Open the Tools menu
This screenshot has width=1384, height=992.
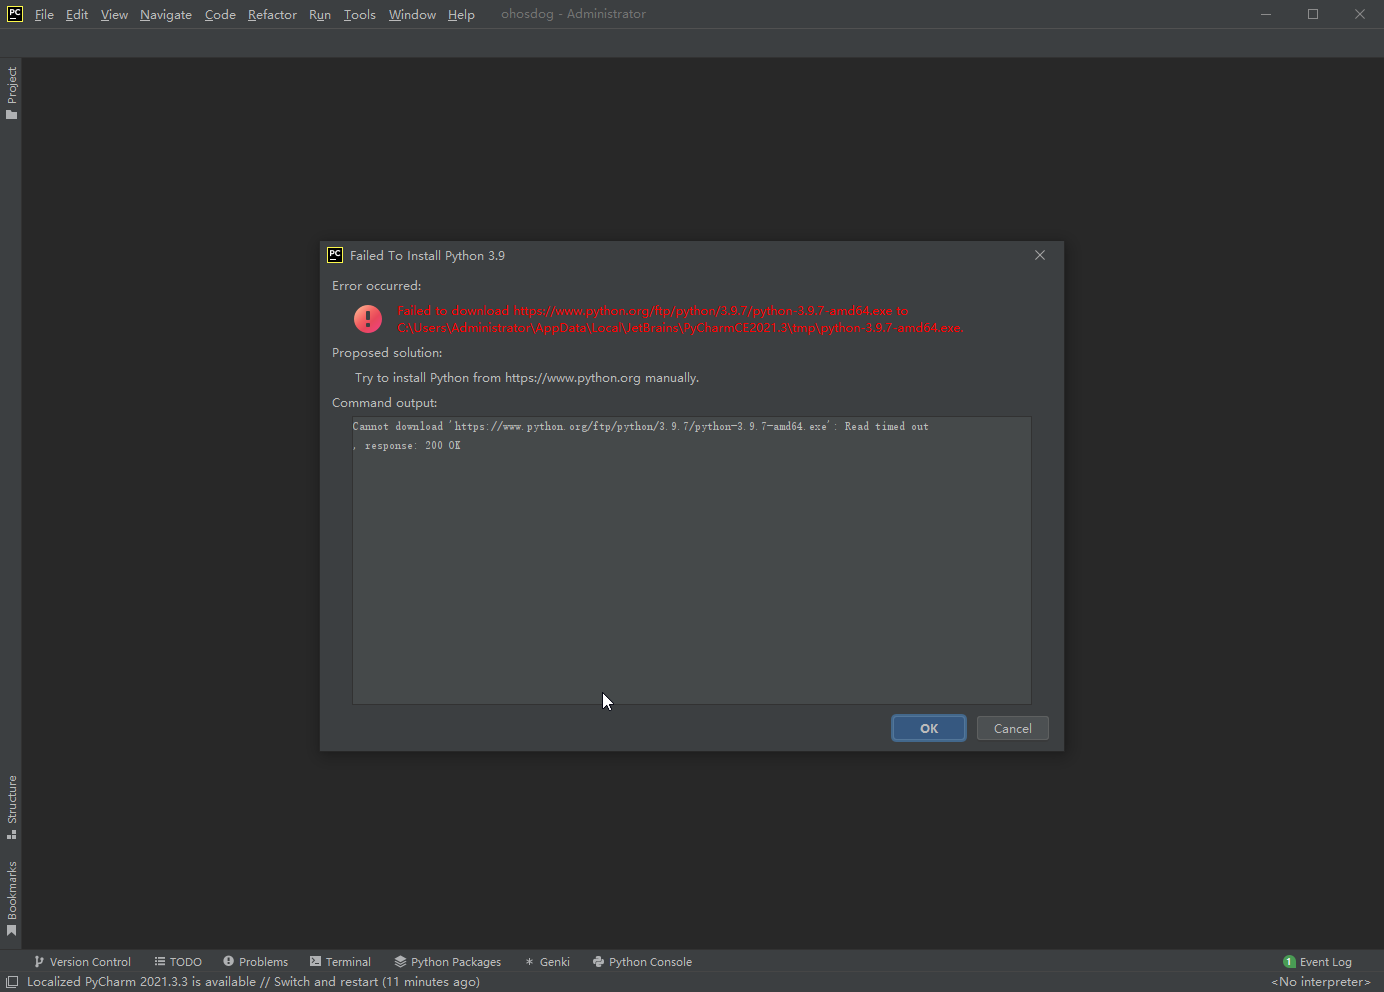coord(360,14)
